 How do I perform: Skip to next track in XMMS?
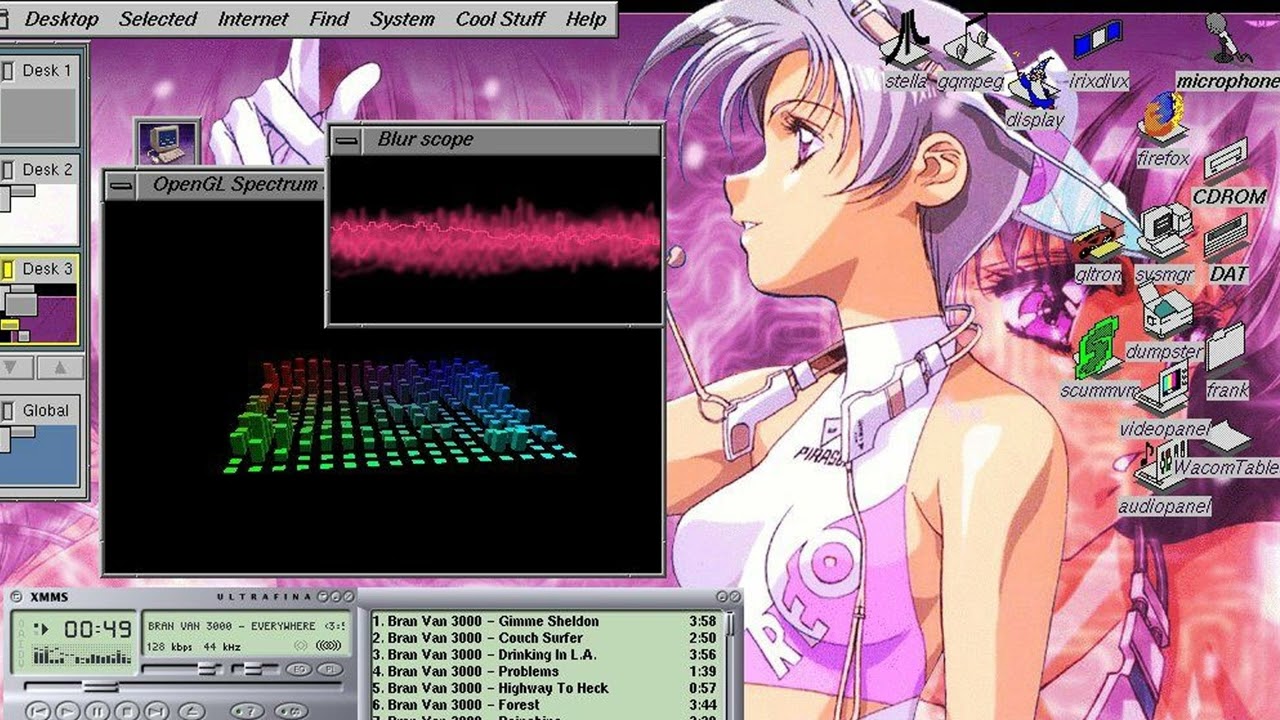tap(157, 710)
